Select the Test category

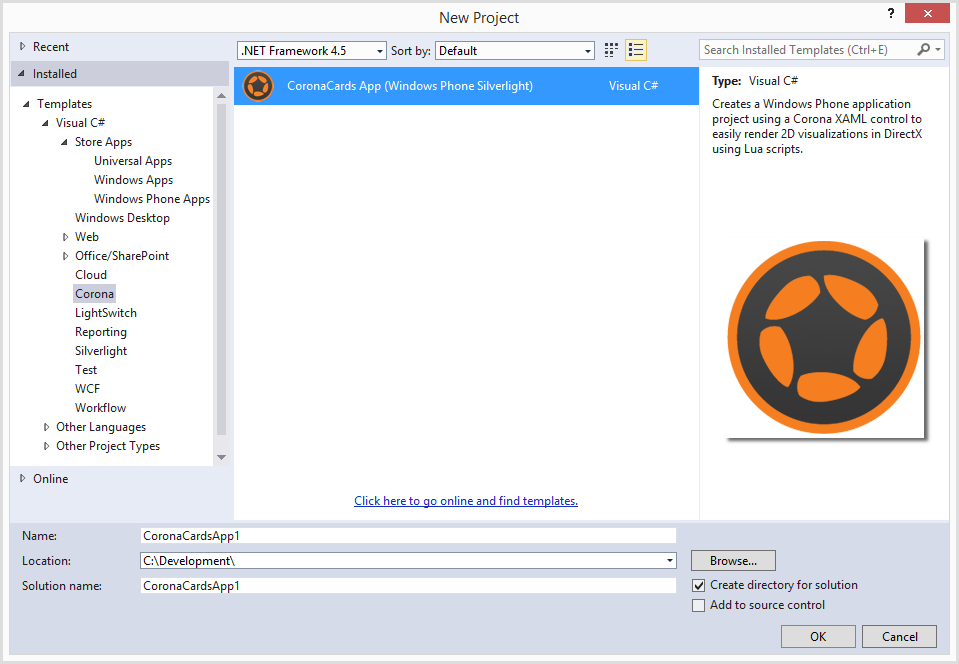coord(86,370)
